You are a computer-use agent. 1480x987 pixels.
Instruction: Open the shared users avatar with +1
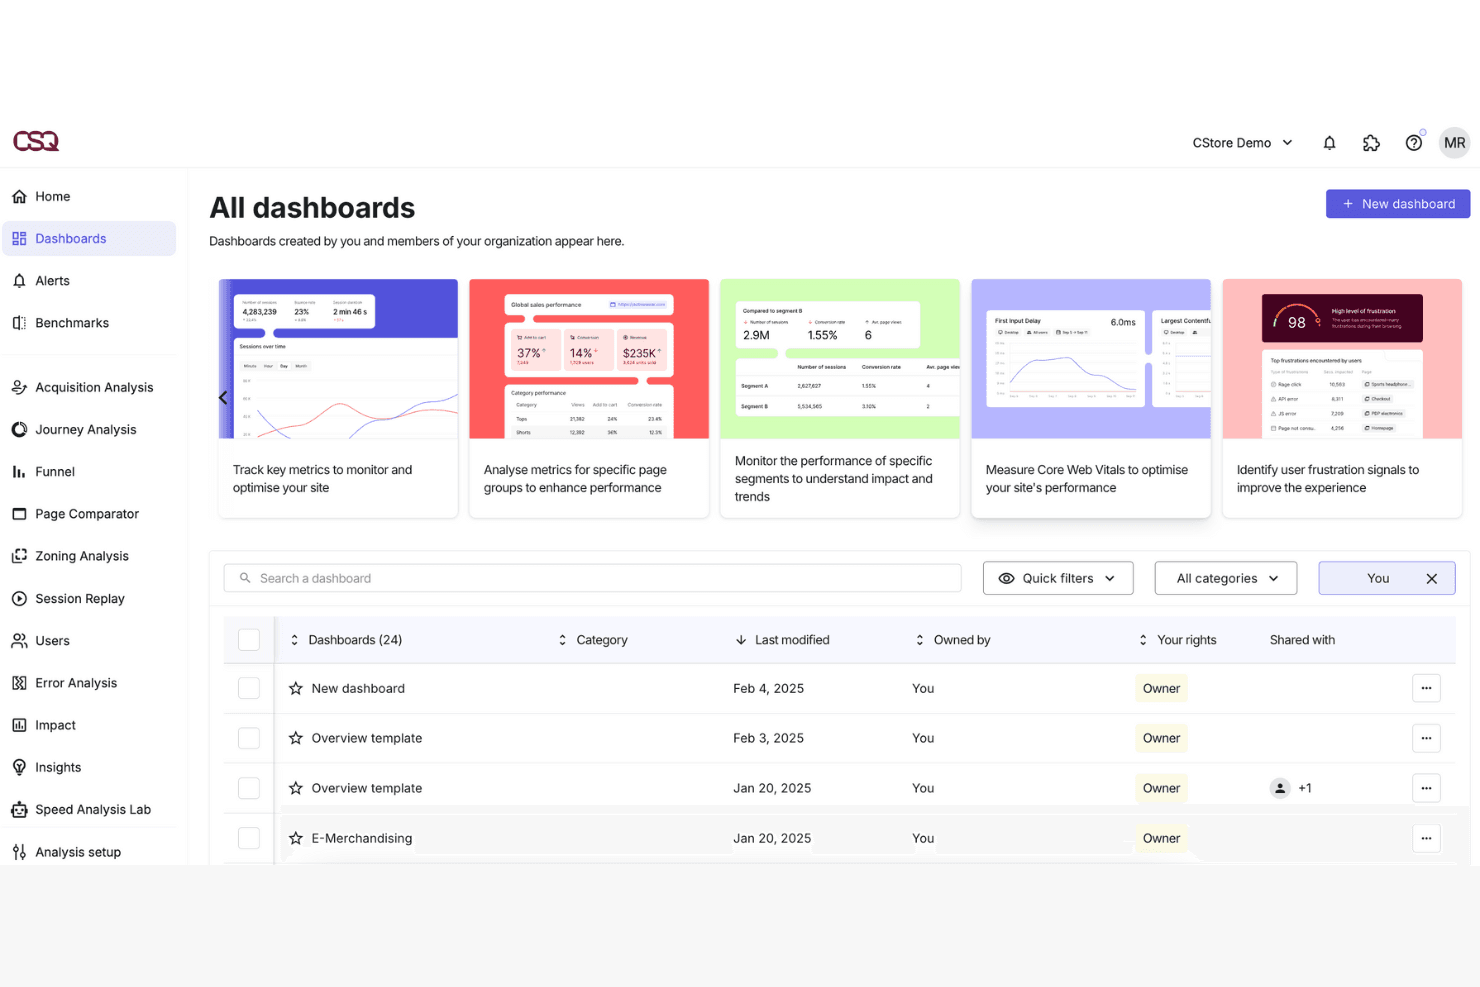[x=1280, y=788]
